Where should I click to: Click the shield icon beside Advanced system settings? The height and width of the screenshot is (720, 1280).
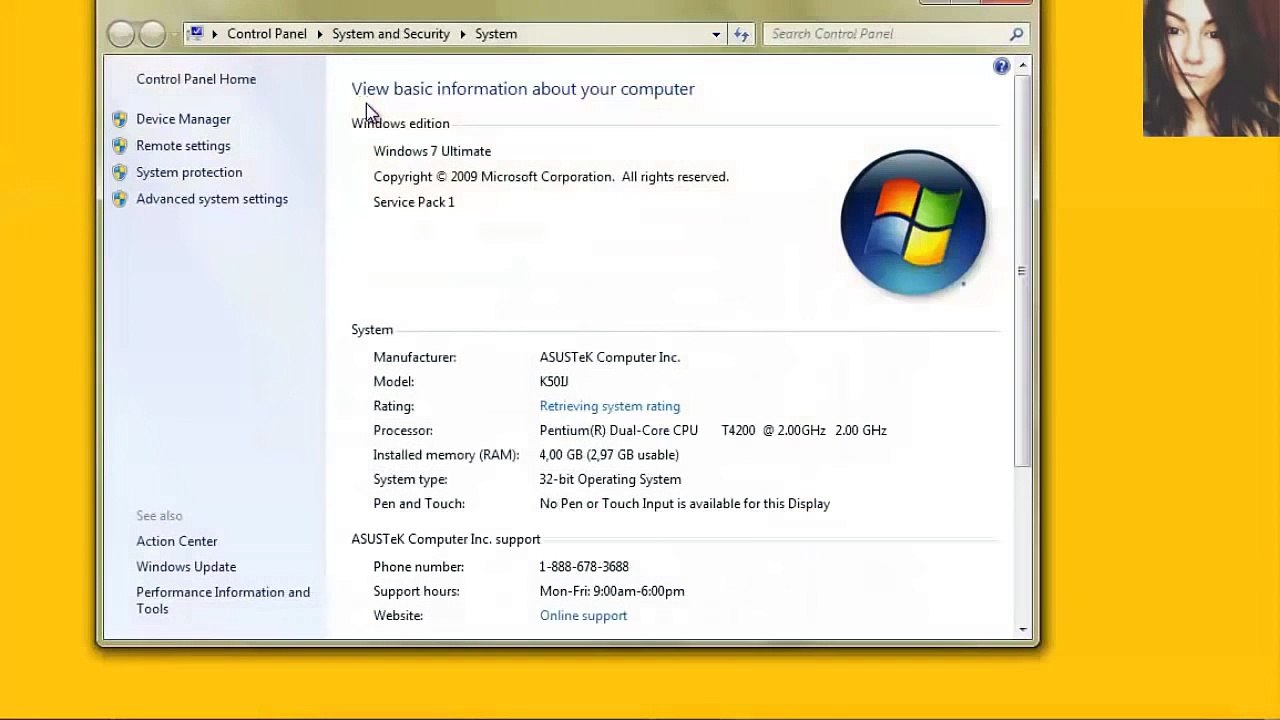[x=120, y=199]
